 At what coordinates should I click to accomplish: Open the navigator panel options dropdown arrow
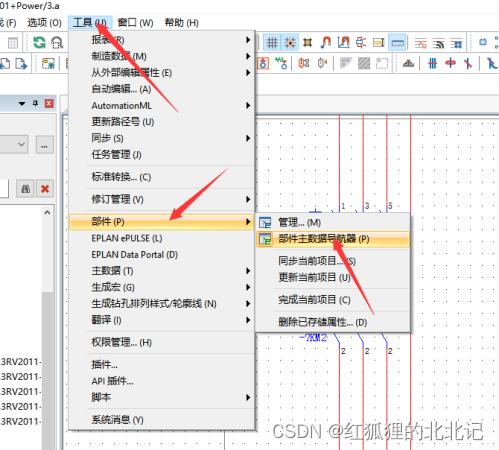point(22,103)
